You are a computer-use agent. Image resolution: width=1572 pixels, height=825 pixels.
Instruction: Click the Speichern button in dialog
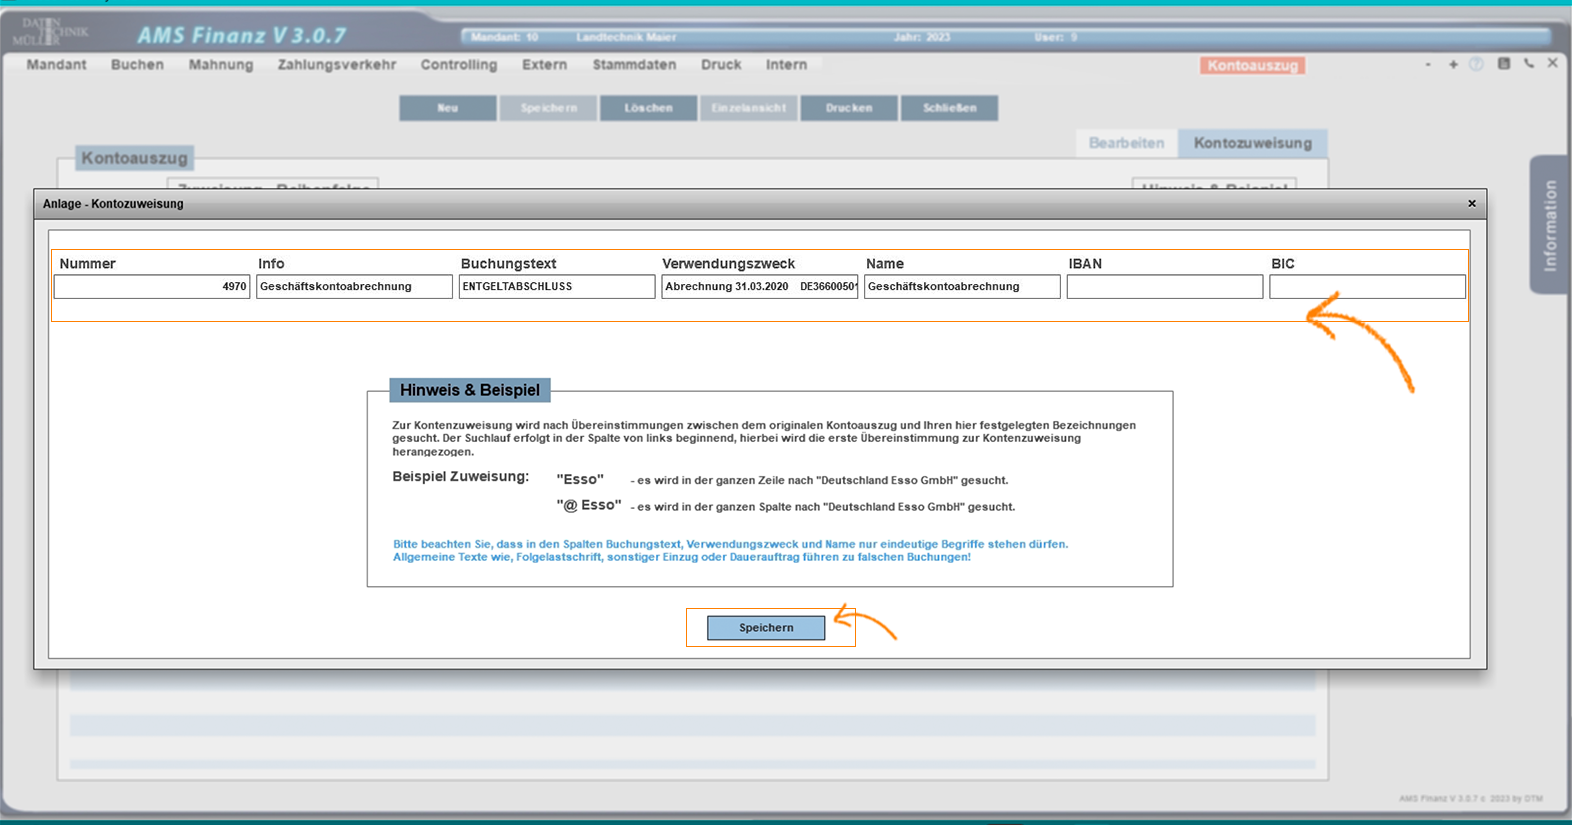[x=766, y=628]
